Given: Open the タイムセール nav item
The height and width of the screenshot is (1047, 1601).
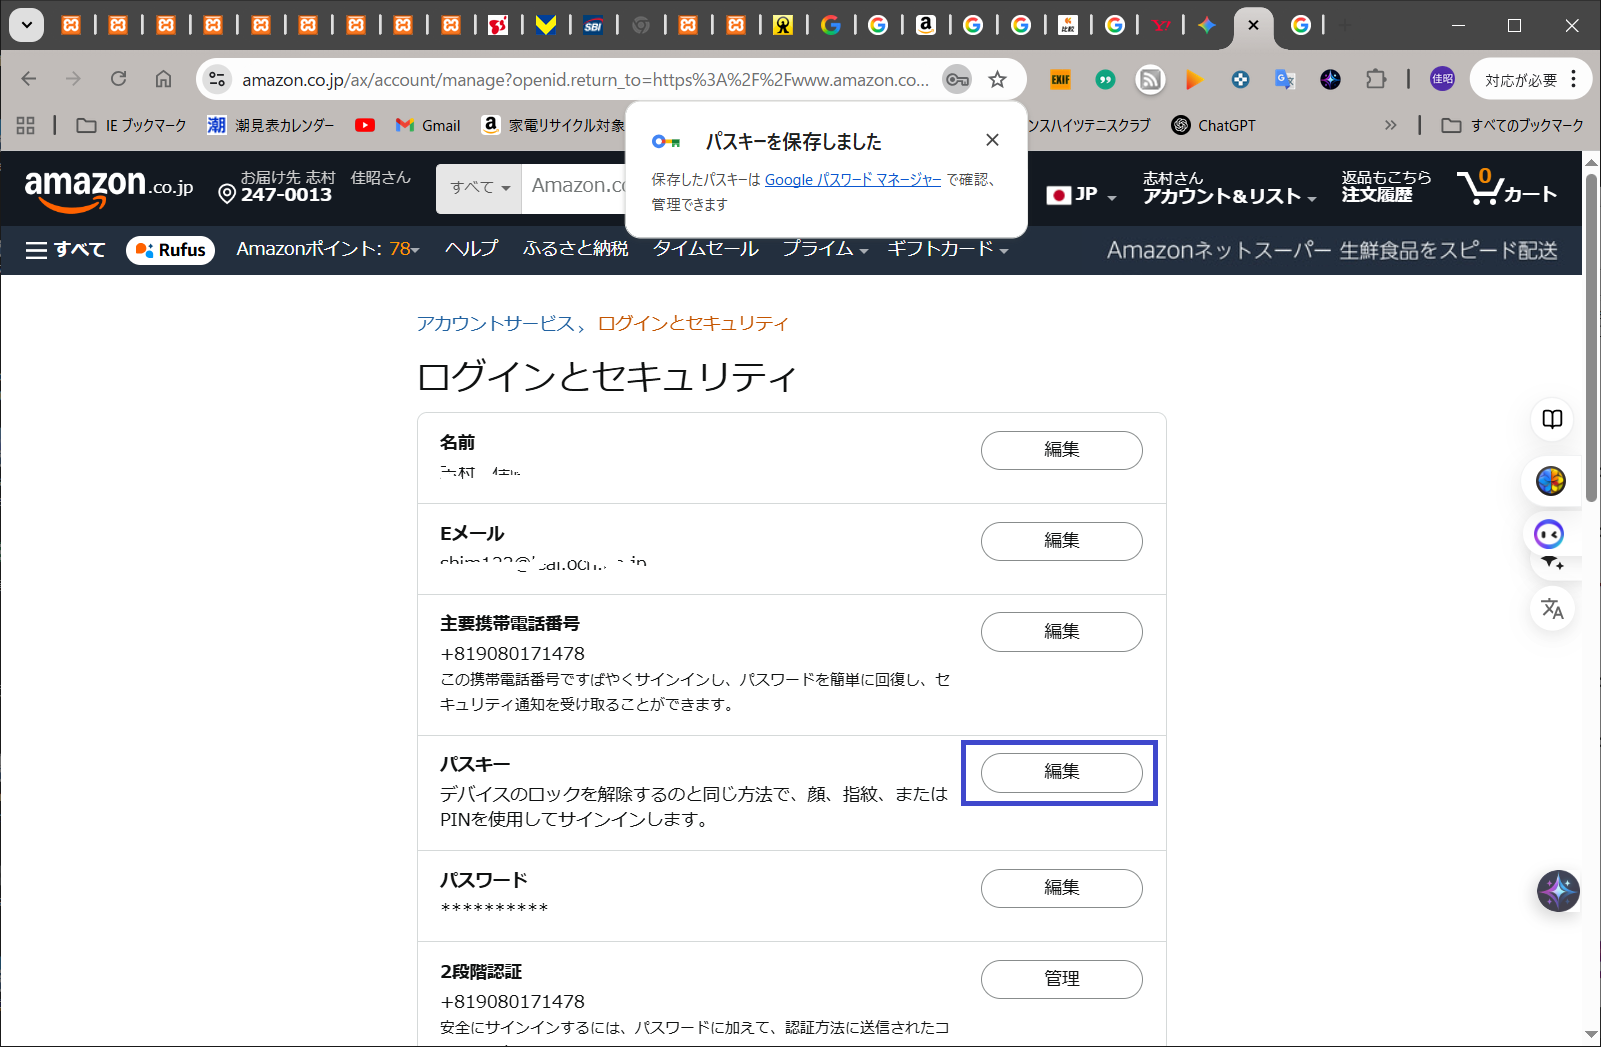Looking at the screenshot, I should pyautogui.click(x=706, y=249).
